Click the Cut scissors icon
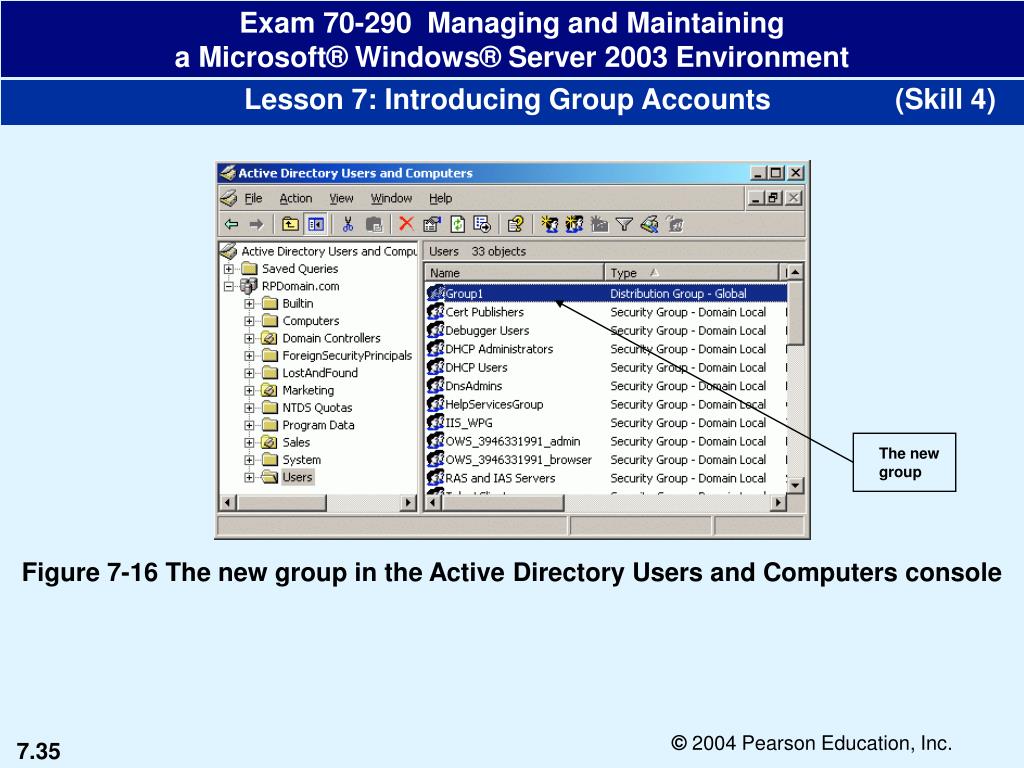The image size is (1024, 768). click(x=348, y=225)
